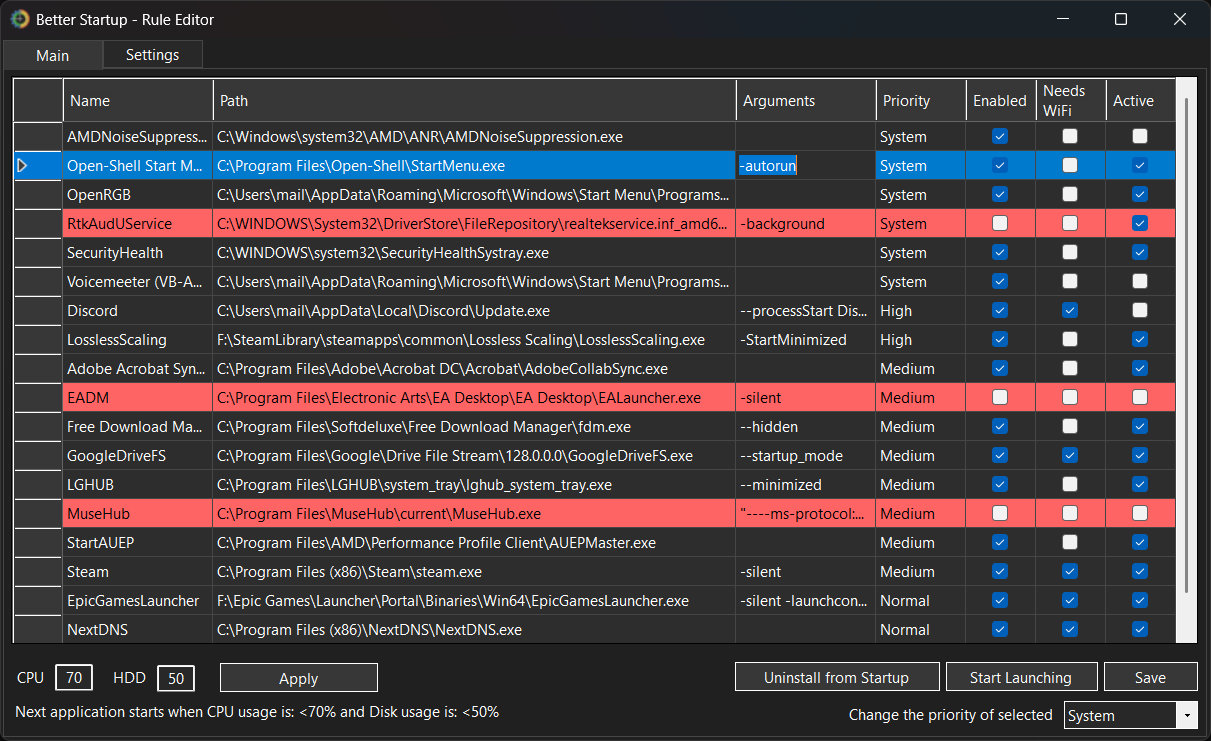This screenshot has height=741, width=1211.
Task: Select the Main tab
Action: click(x=52, y=55)
